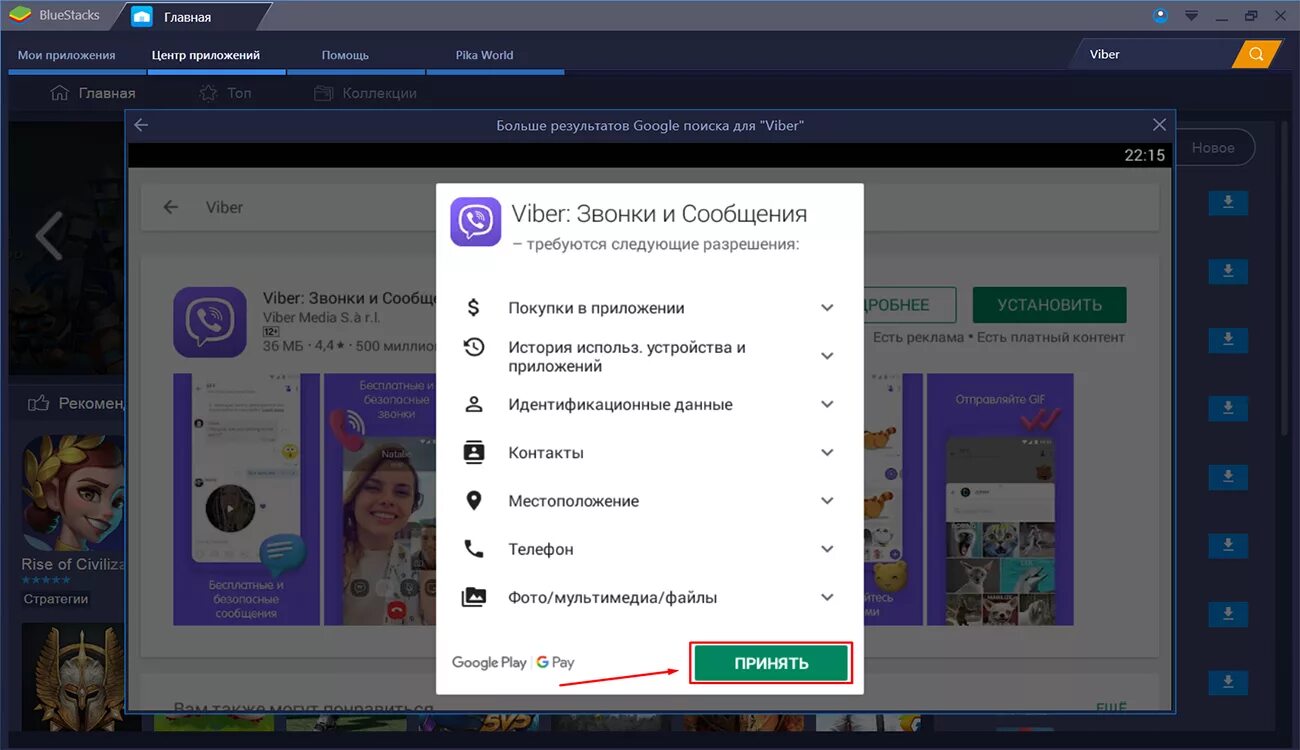Click the dollar sign purchases icon
1300x750 pixels.
(474, 308)
